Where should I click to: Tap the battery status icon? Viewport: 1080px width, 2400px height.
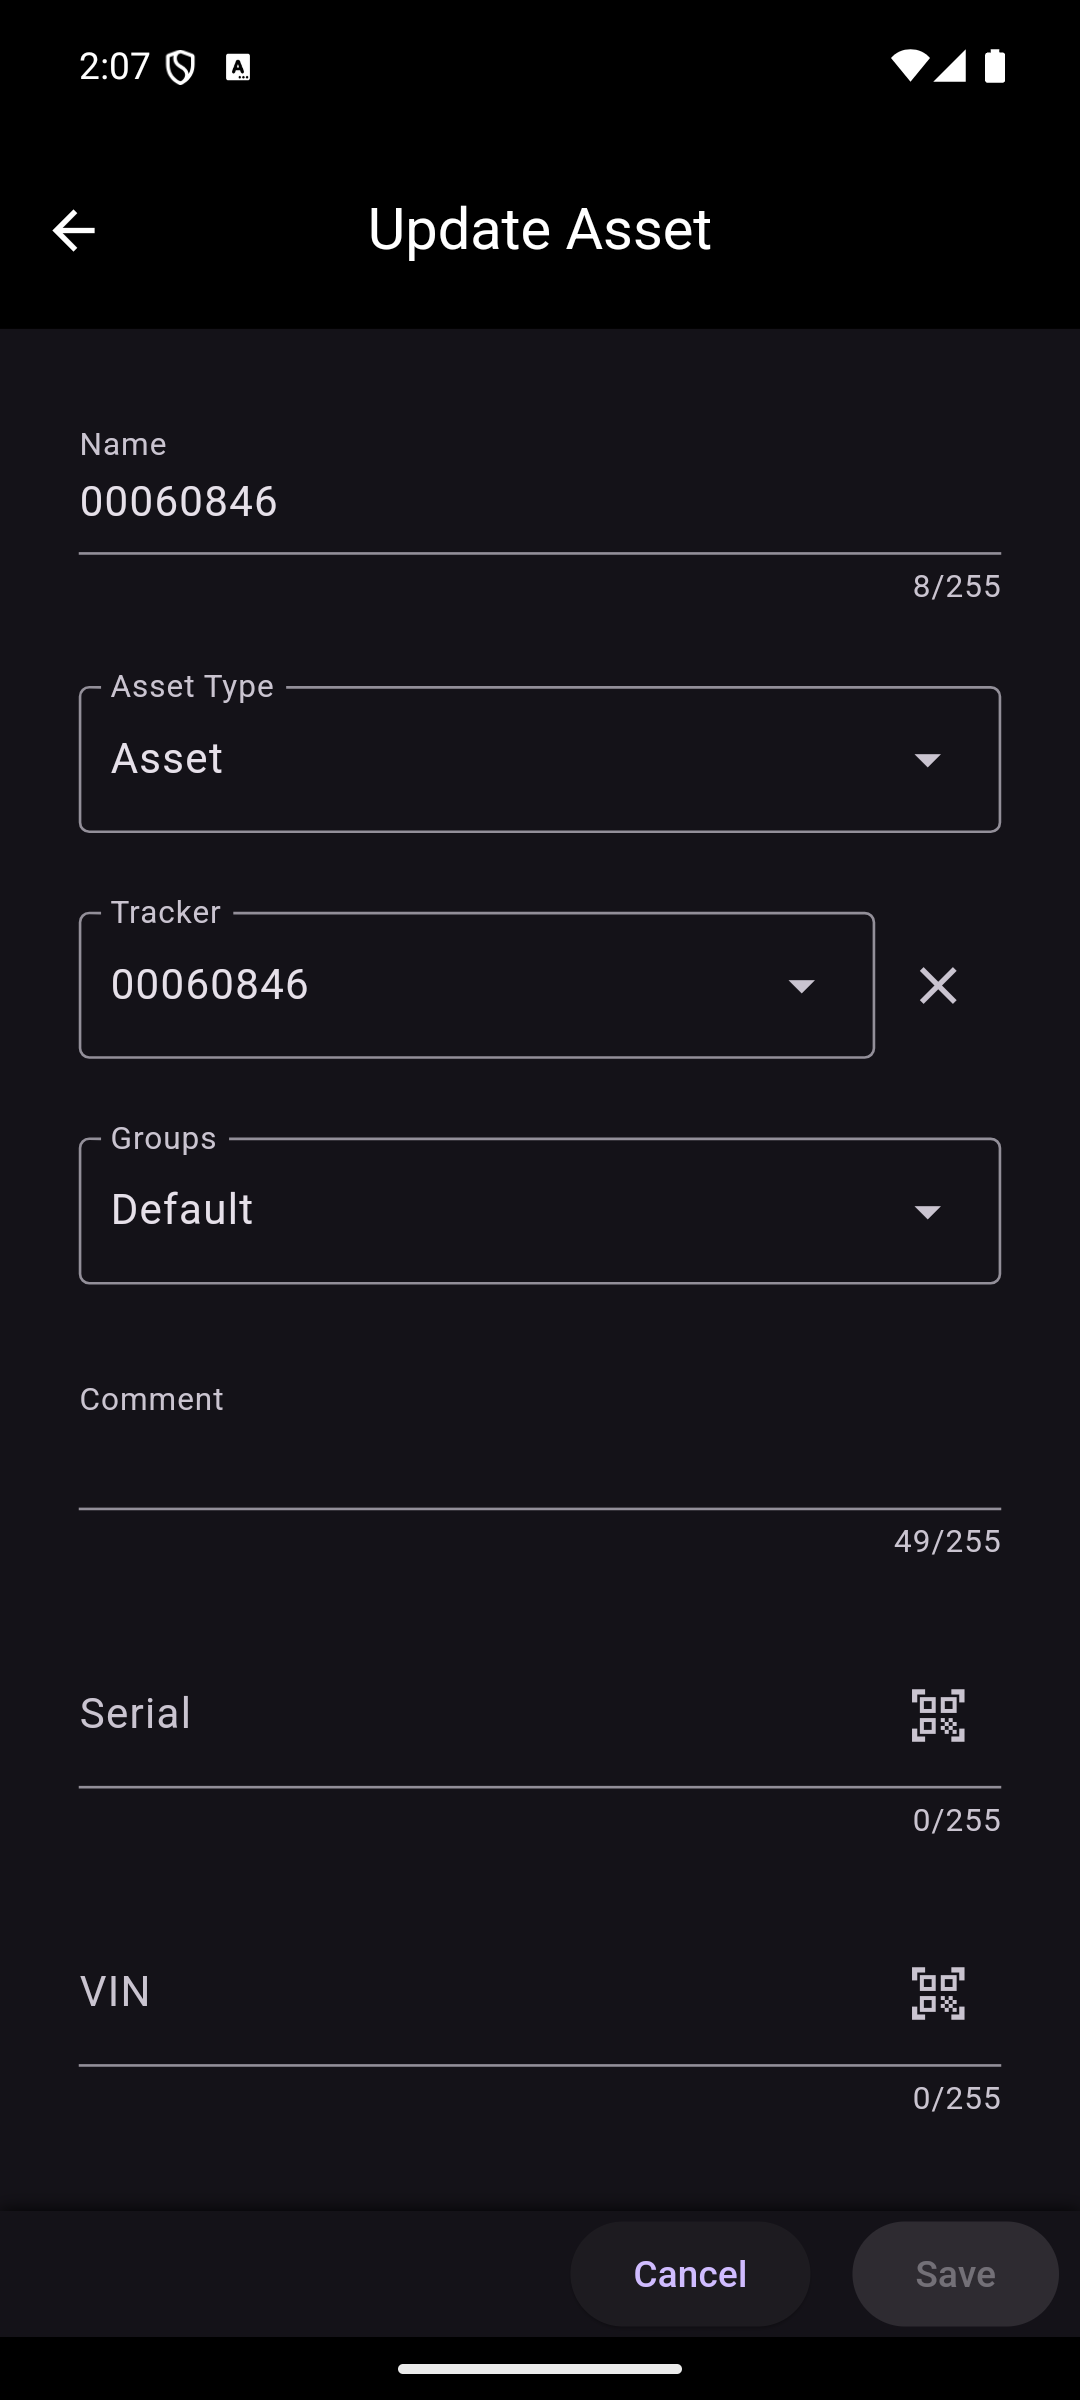click(x=994, y=66)
